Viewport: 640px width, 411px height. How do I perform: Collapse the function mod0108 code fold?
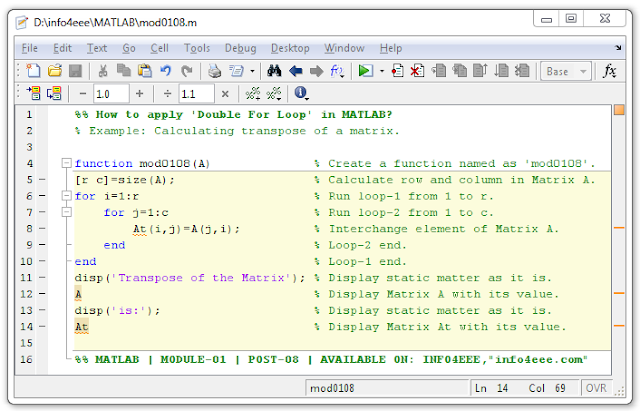pyautogui.click(x=67, y=163)
